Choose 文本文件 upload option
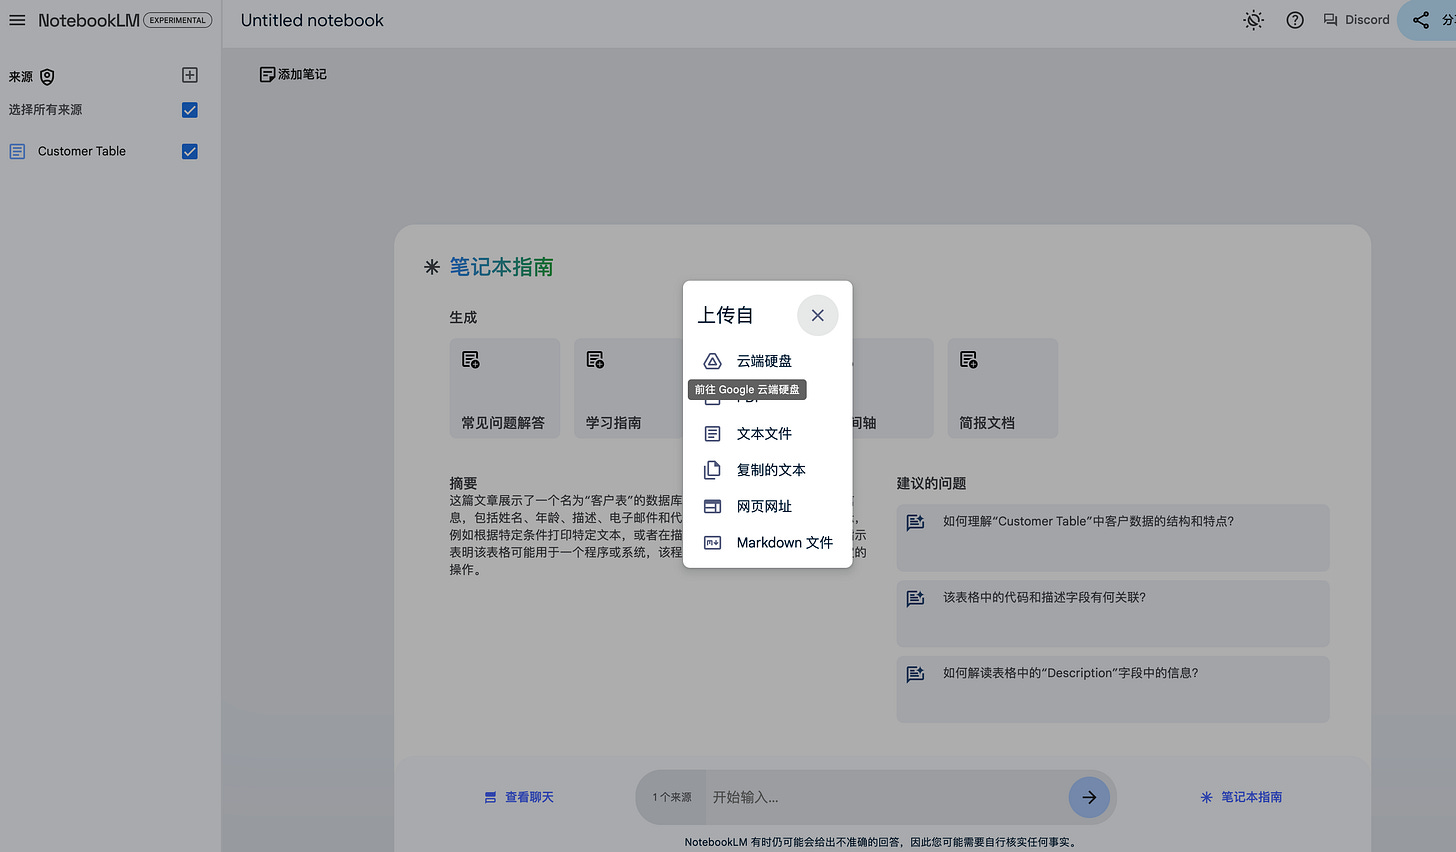Screen dimensions: 1456x852 (767, 434)
